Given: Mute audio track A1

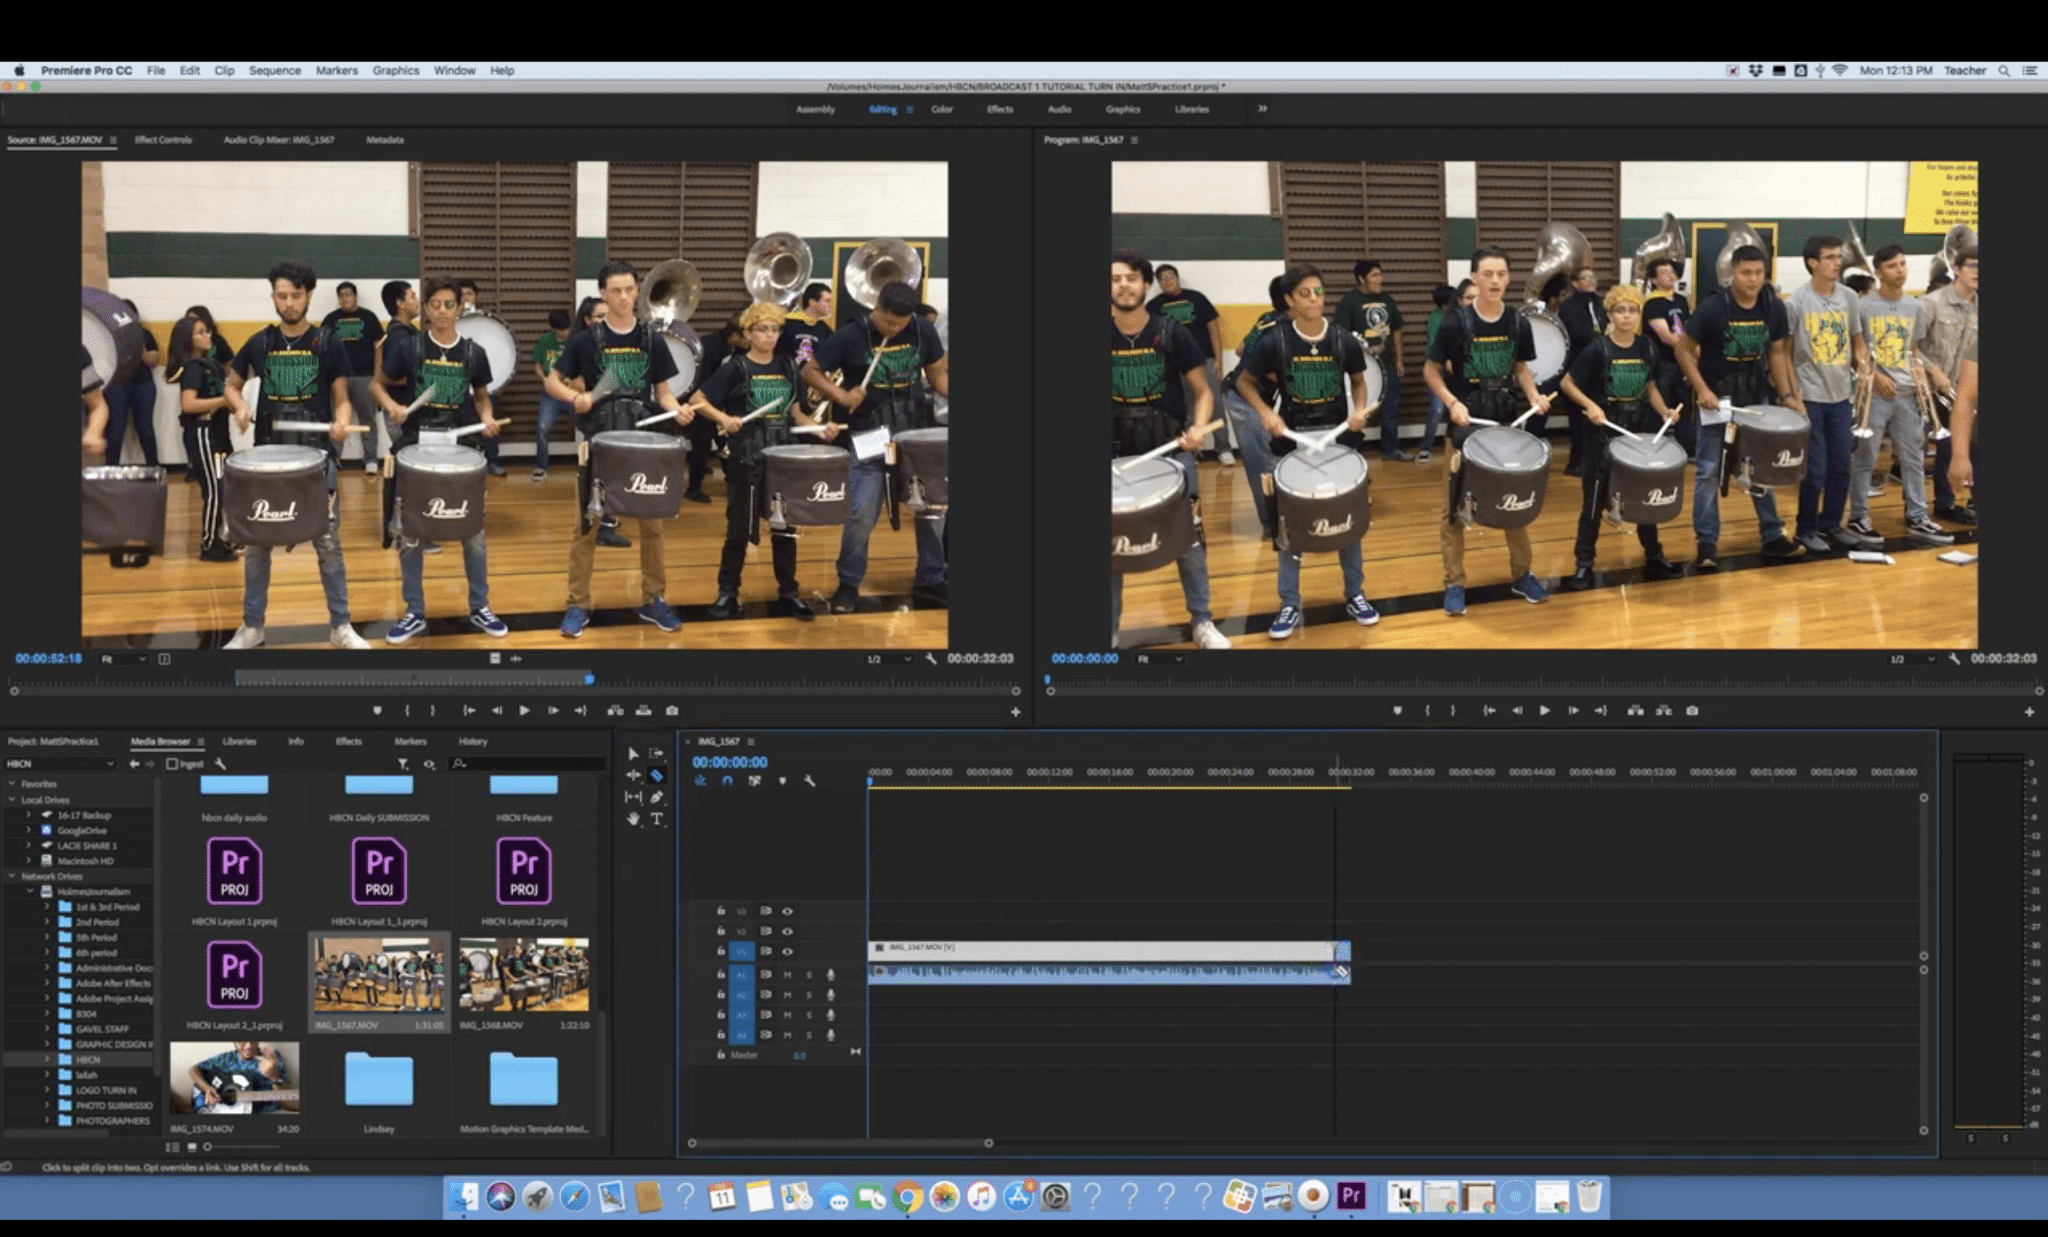Looking at the screenshot, I should click(787, 974).
